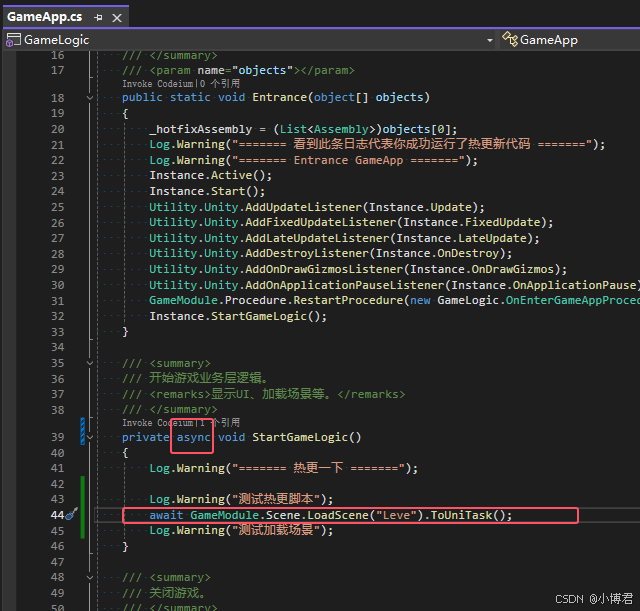The image size is (640, 611).
Task: Click LoadSource call text "Leve" on line 44
Action: click(396, 515)
